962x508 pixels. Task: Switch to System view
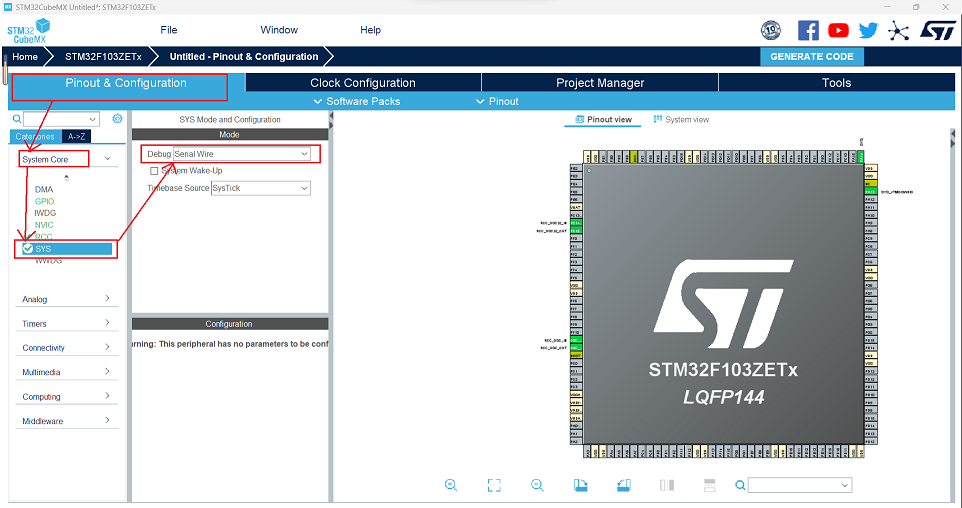[x=681, y=120]
